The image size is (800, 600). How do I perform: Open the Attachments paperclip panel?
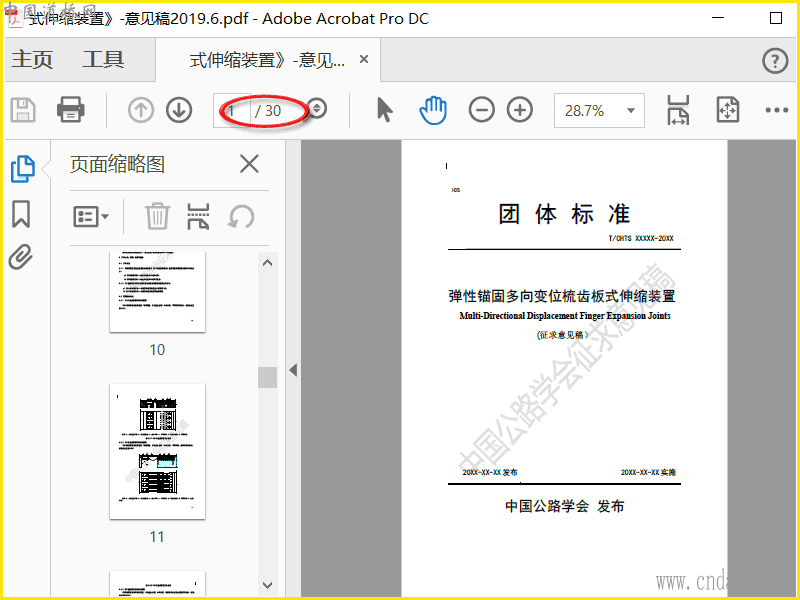pos(21,257)
